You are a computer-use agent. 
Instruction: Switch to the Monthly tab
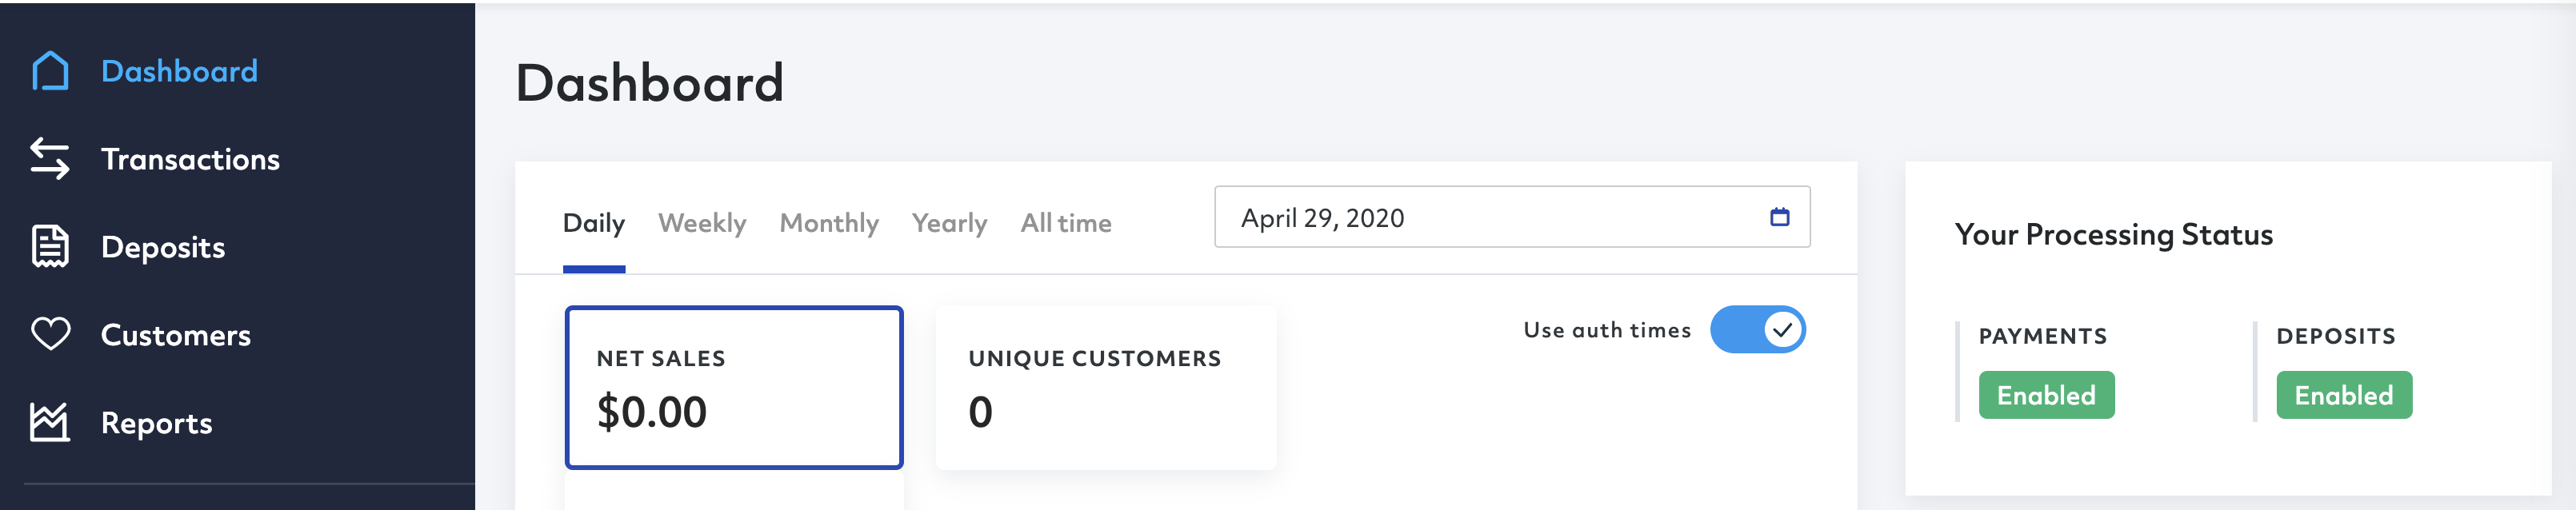(829, 223)
